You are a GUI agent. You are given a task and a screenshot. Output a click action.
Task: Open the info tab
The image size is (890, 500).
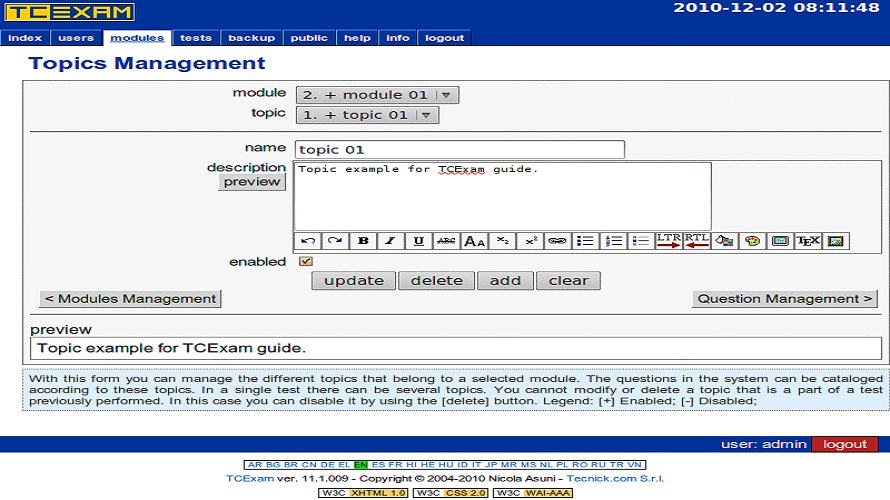coord(397,38)
